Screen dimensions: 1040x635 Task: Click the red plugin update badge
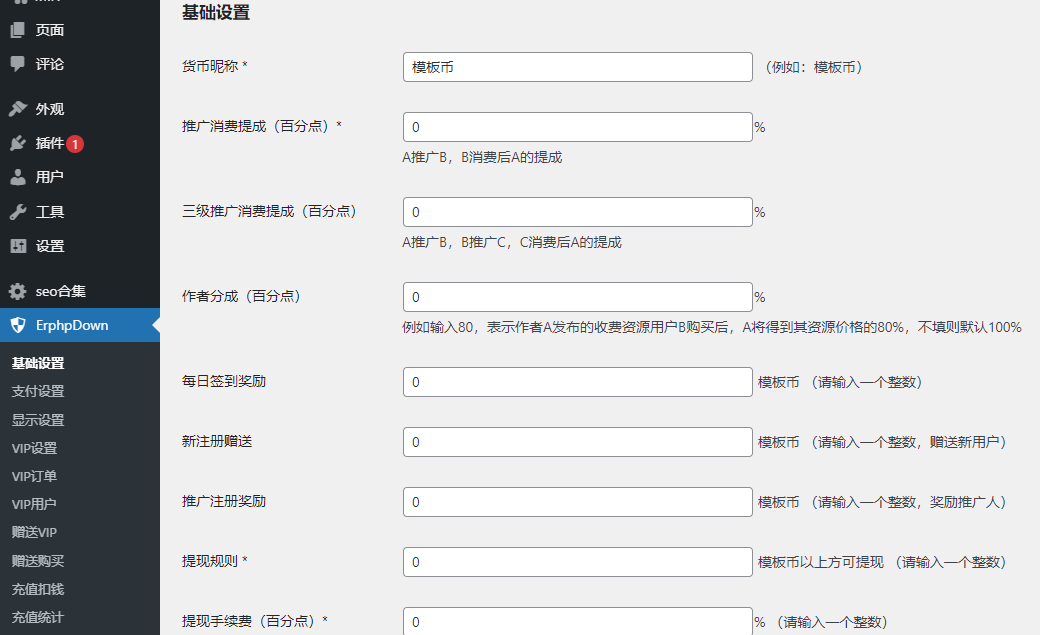75,144
